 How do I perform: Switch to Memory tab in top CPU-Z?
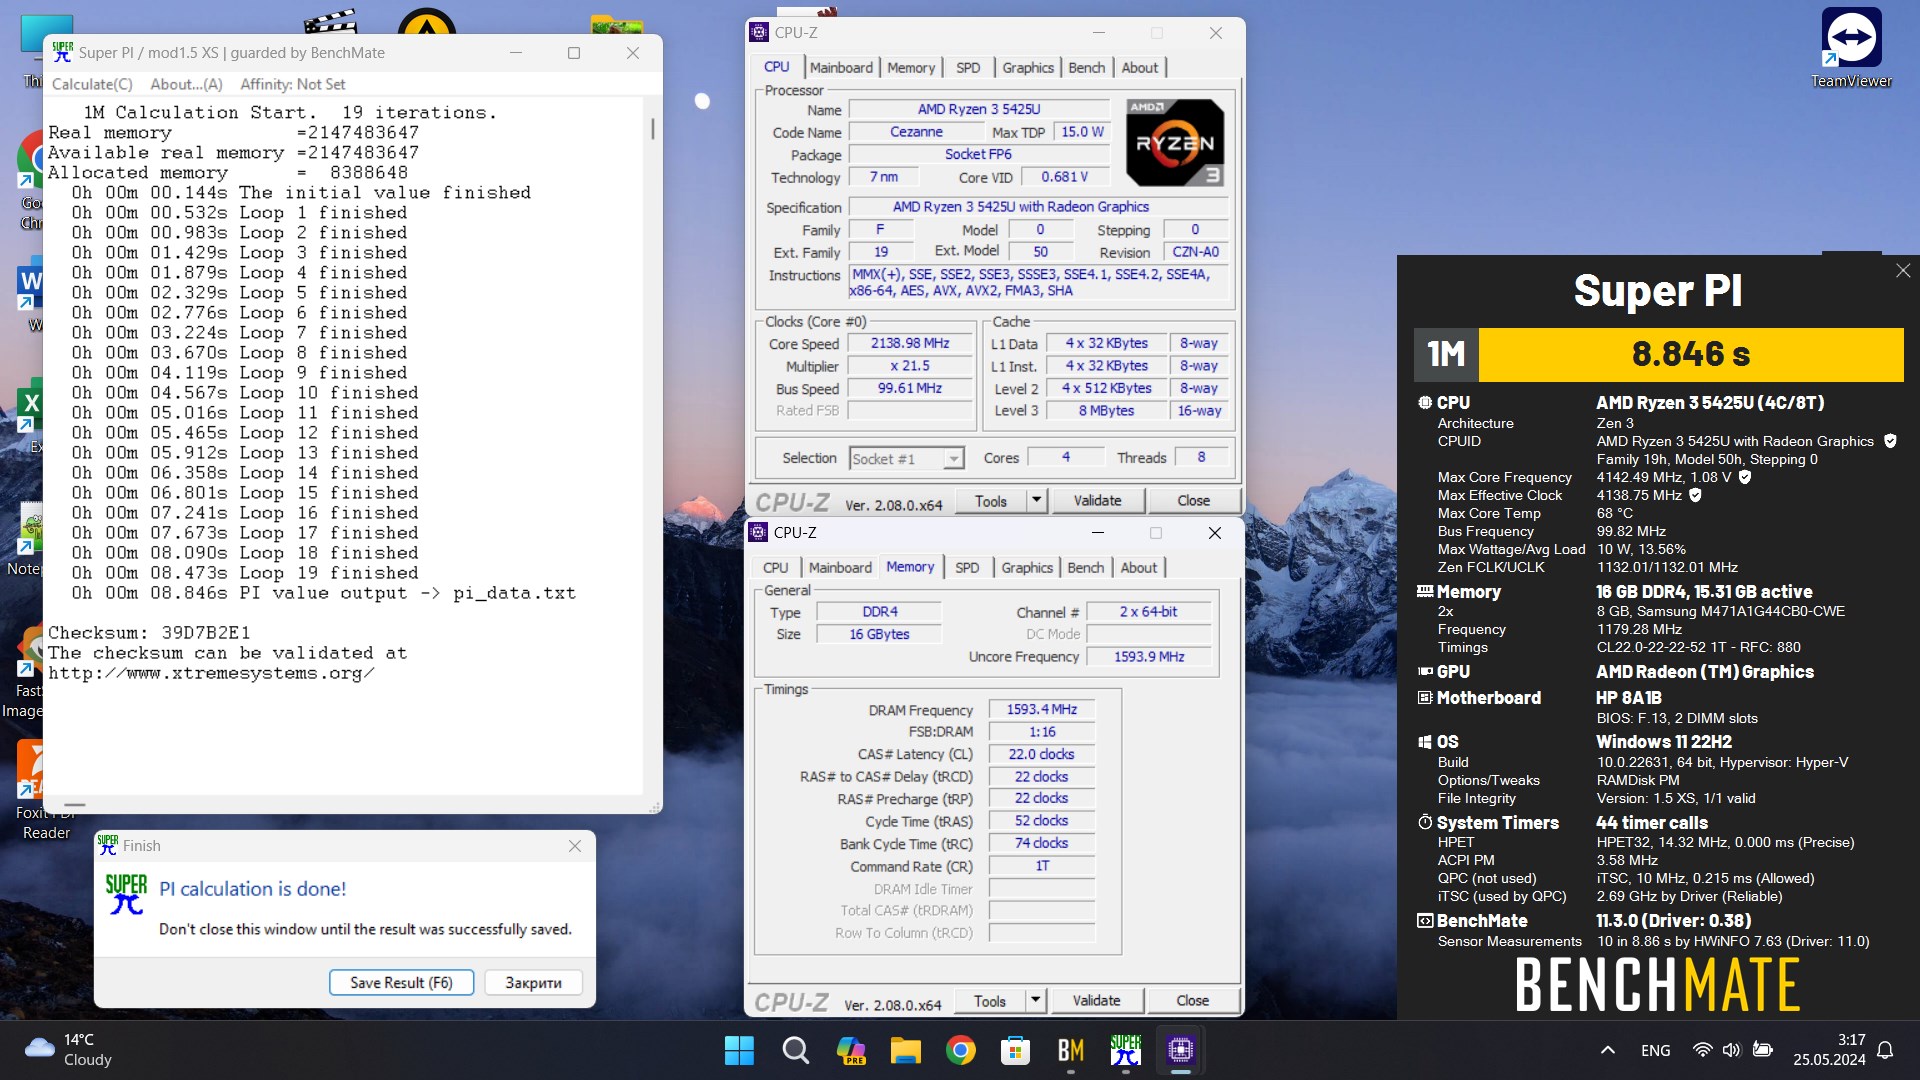tap(911, 67)
